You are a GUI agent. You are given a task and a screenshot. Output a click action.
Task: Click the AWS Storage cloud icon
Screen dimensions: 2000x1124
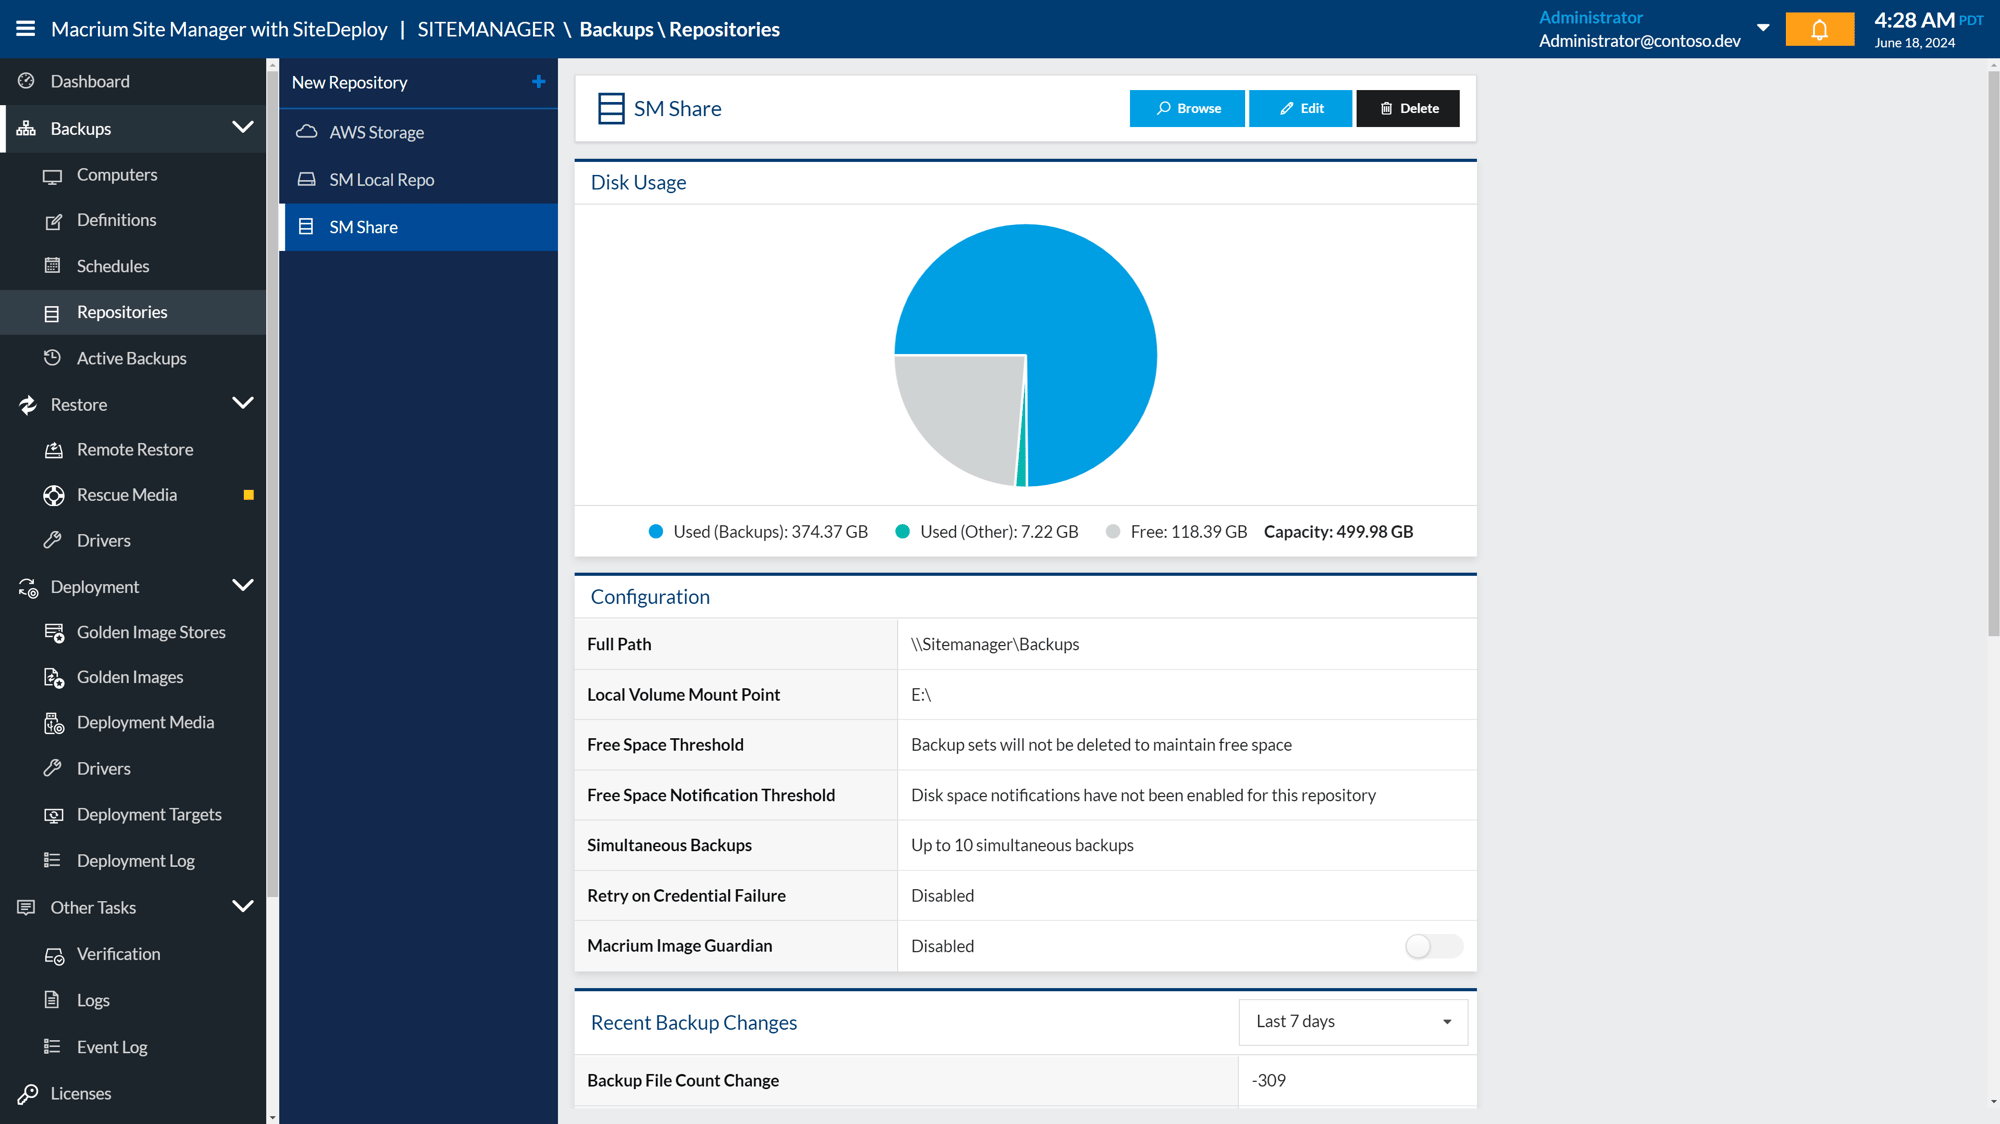307,132
